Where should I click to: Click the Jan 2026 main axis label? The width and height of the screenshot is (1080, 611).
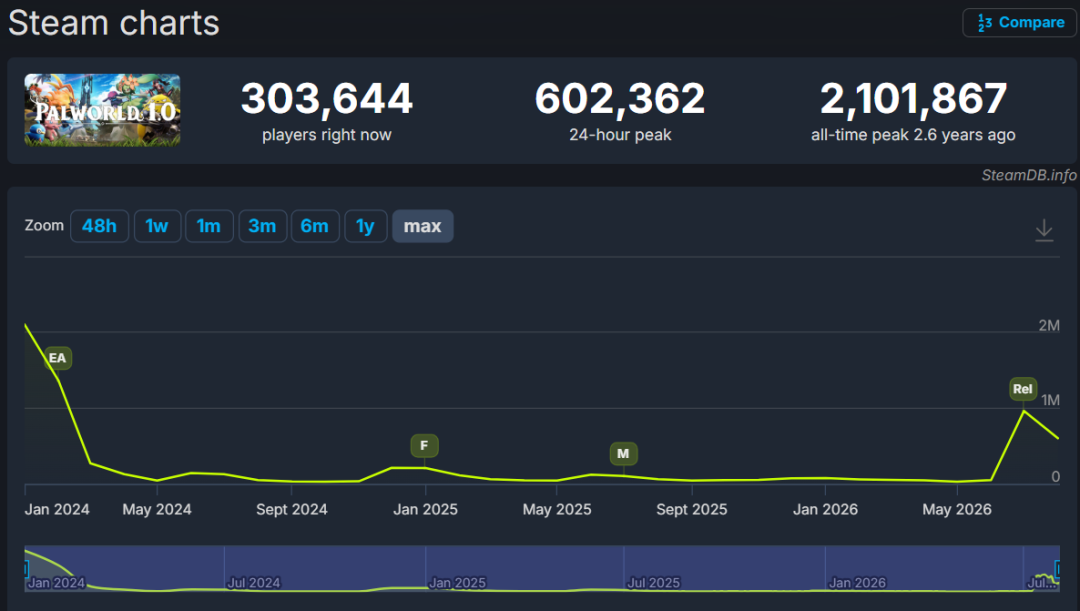[825, 510]
